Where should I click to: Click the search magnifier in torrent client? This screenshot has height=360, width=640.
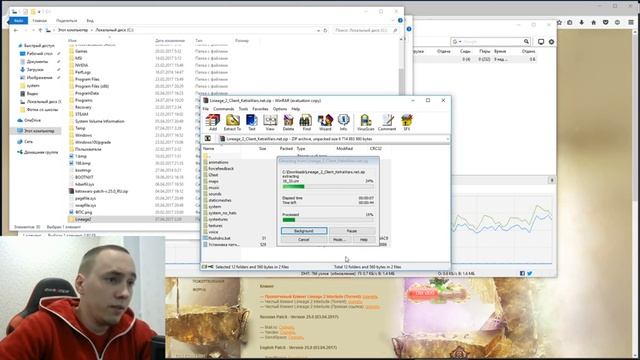click(526, 42)
